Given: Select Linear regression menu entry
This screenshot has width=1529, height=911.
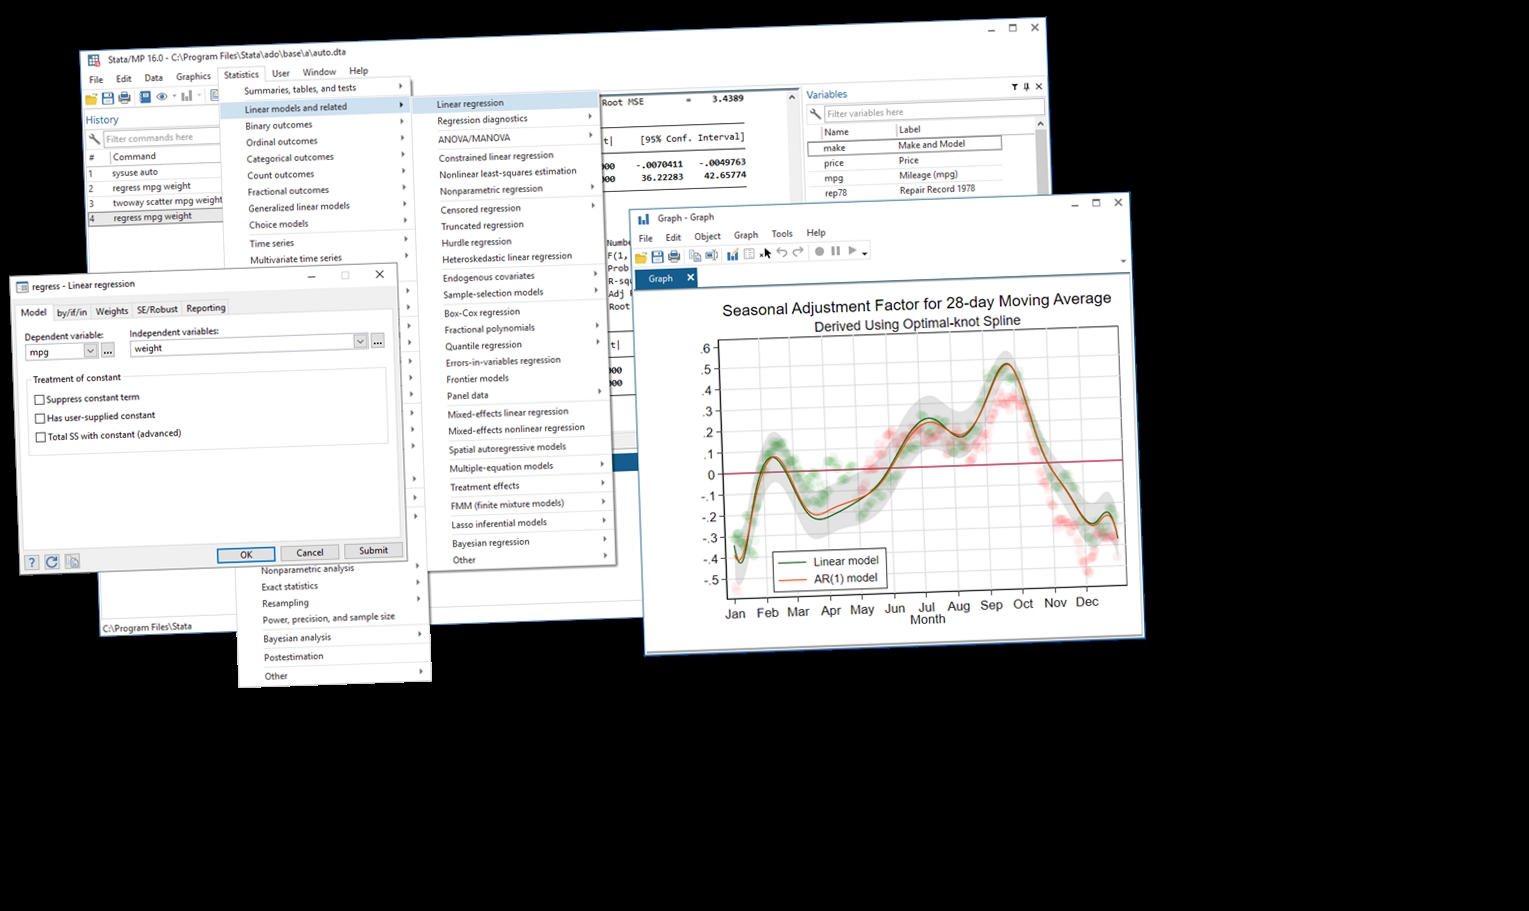Looking at the screenshot, I should coord(506,102).
